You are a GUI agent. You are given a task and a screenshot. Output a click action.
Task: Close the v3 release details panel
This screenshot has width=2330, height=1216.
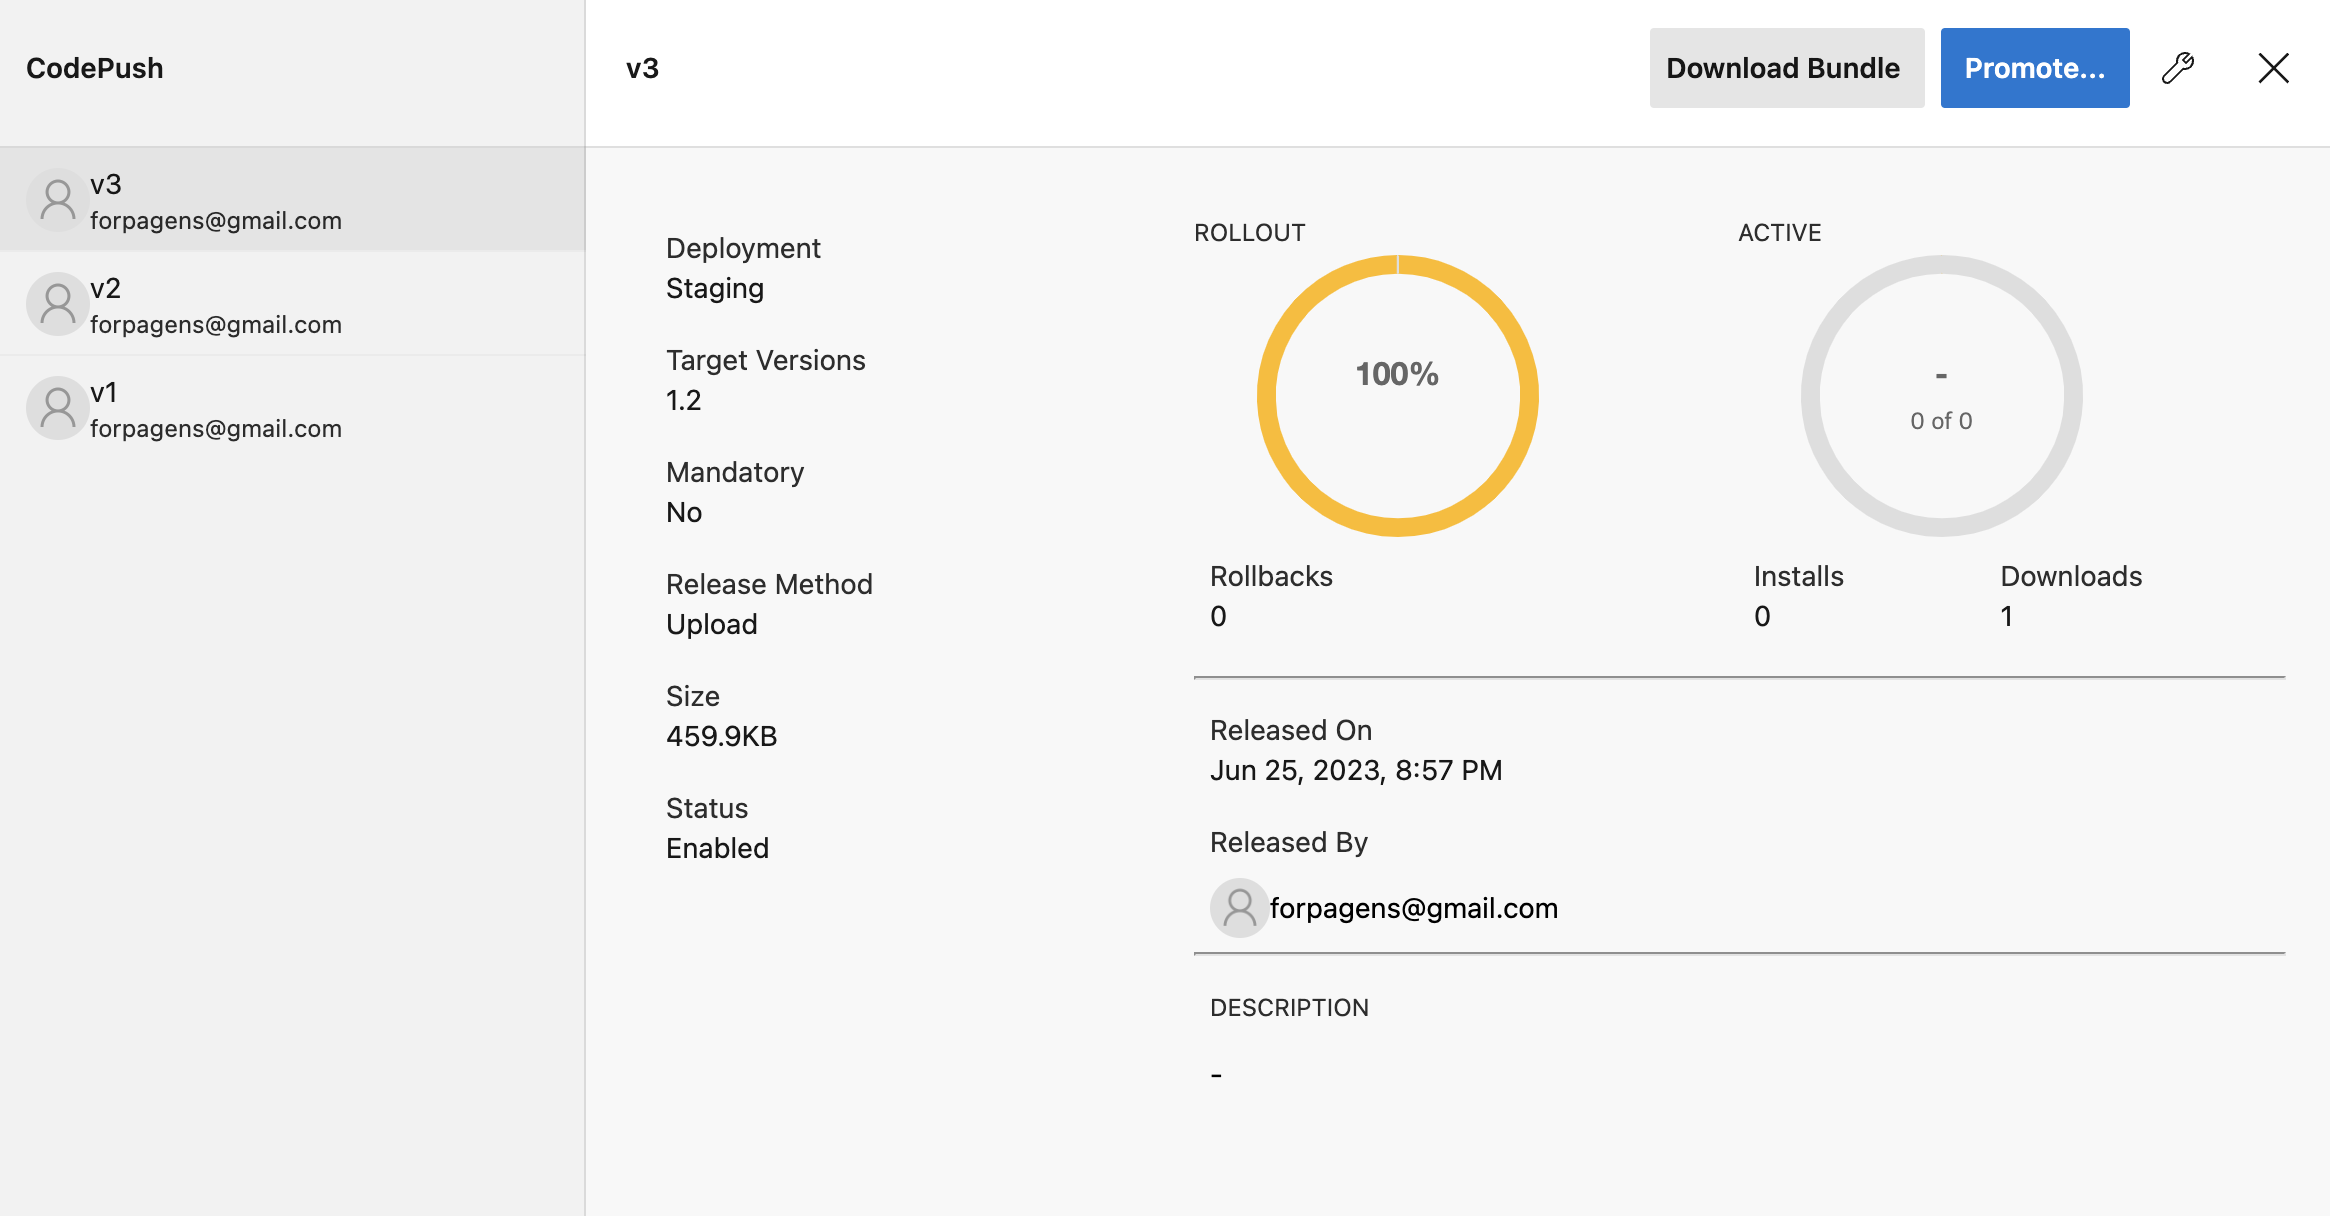coord(2273,68)
